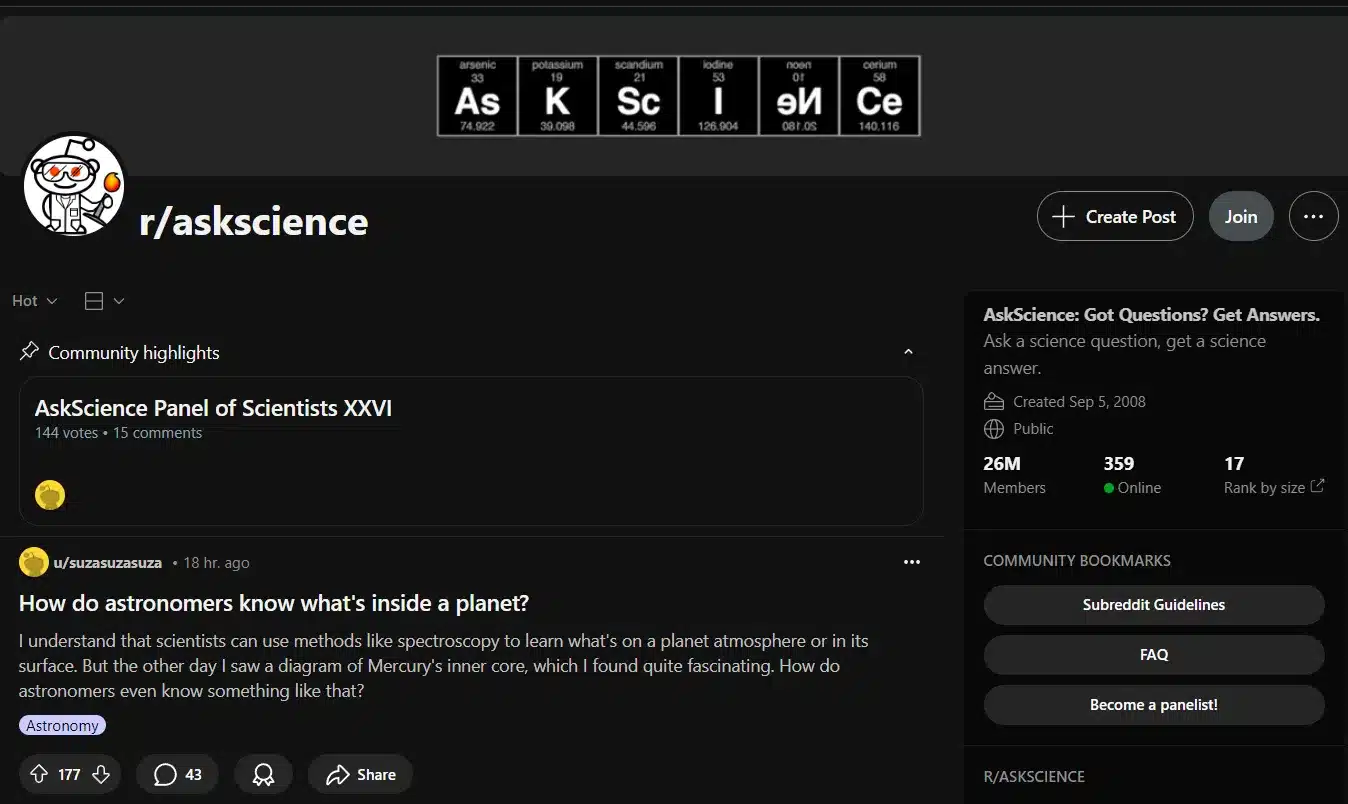Share the astronomers planet post
The image size is (1348, 804).
tap(360, 774)
